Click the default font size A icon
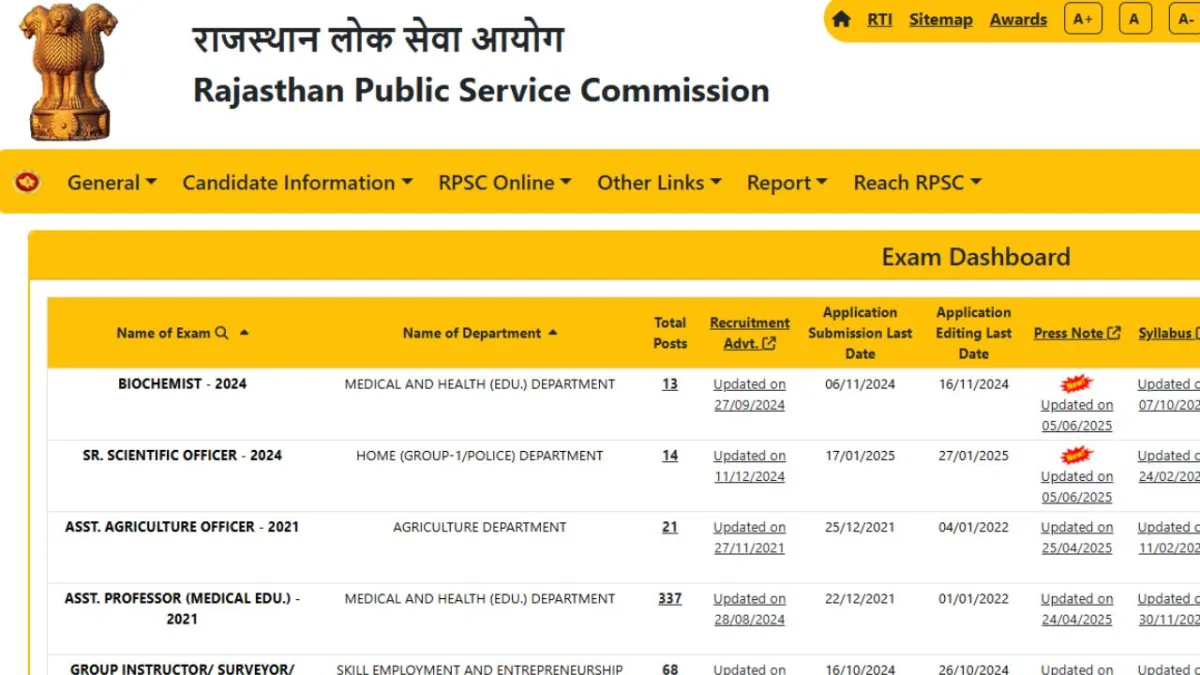The image size is (1200, 675). [1135, 18]
